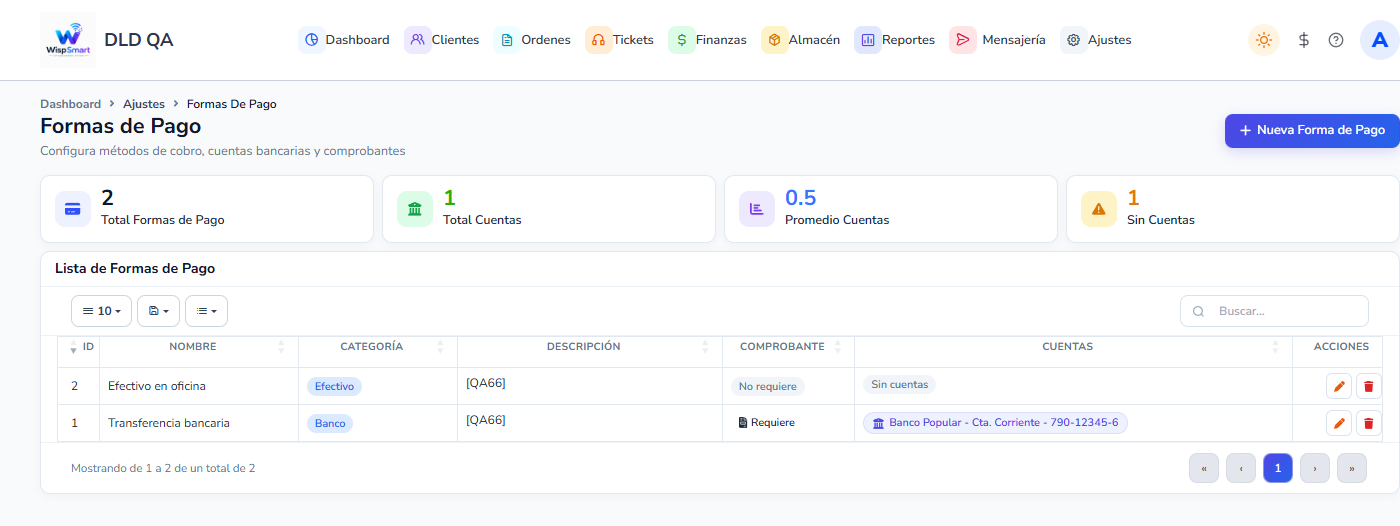
Task: Click 'Lista de Formas de Pago' heading
Action: (135, 269)
